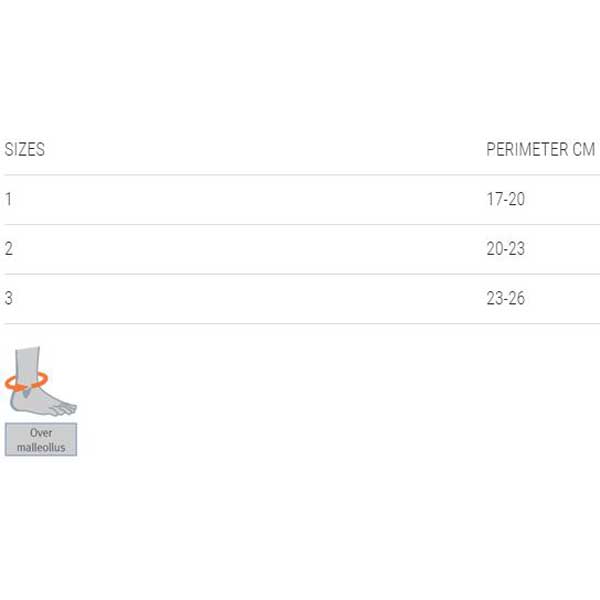Click the word malleollus in label box

tap(41, 447)
